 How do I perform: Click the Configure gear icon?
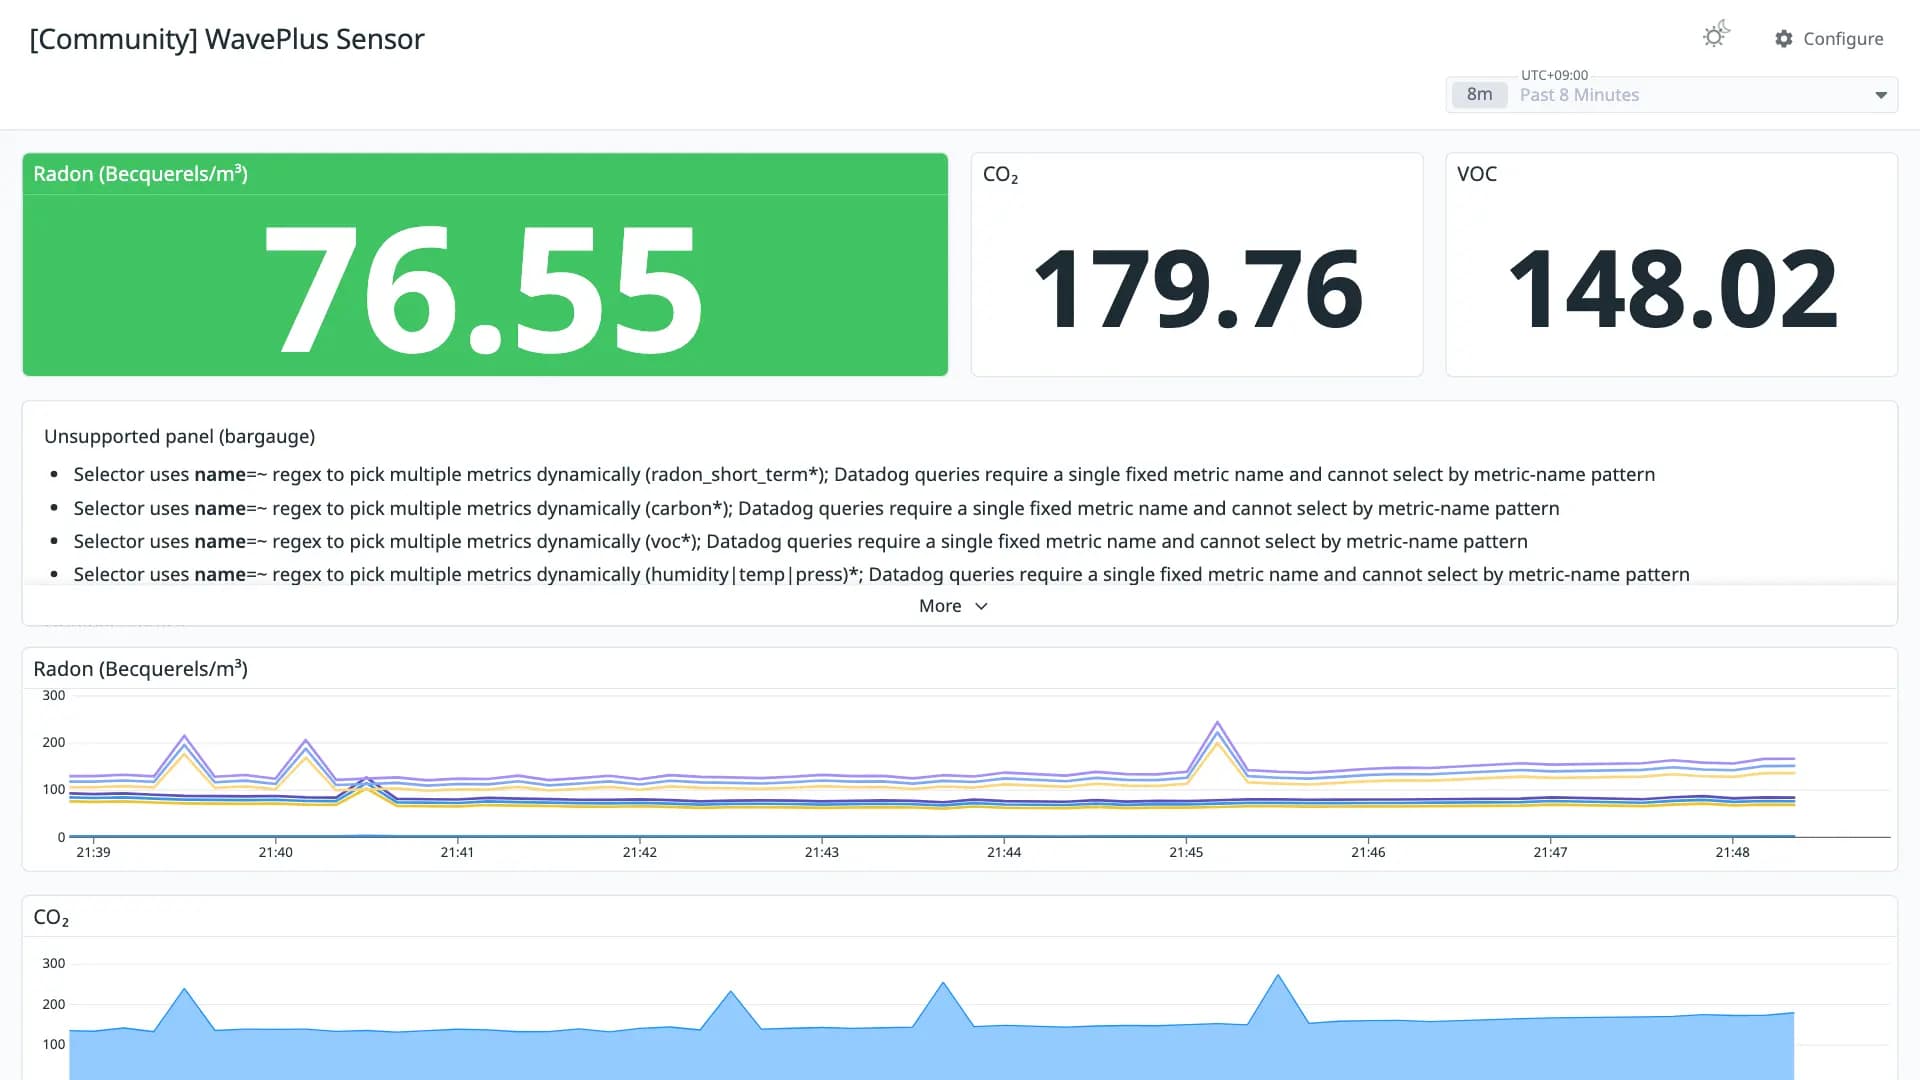click(1784, 39)
